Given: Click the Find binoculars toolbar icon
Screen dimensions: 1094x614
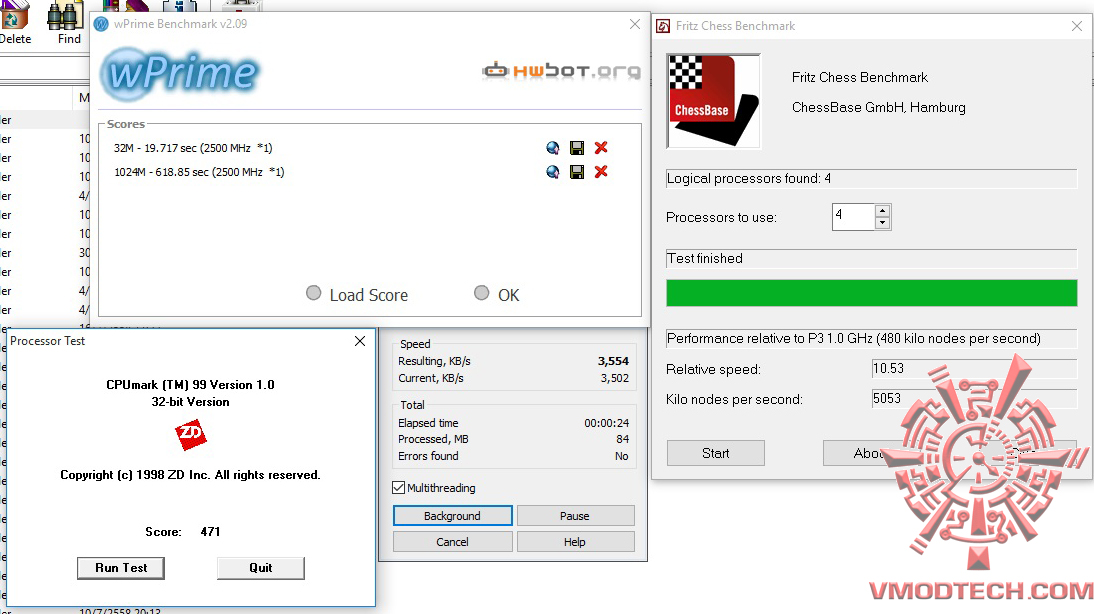Looking at the screenshot, I should pos(66,17).
